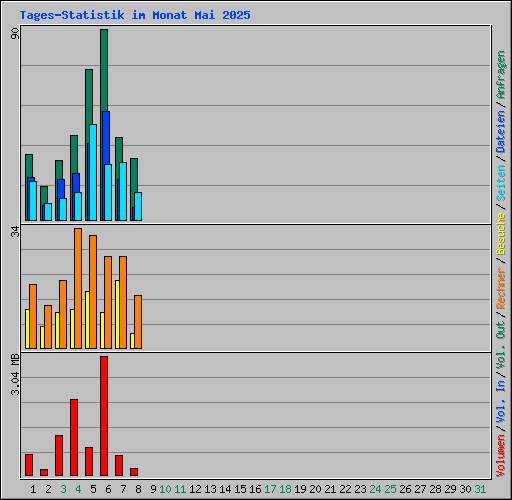Click the 'Besuche' legend label
512x500 pixels.
[501, 234]
